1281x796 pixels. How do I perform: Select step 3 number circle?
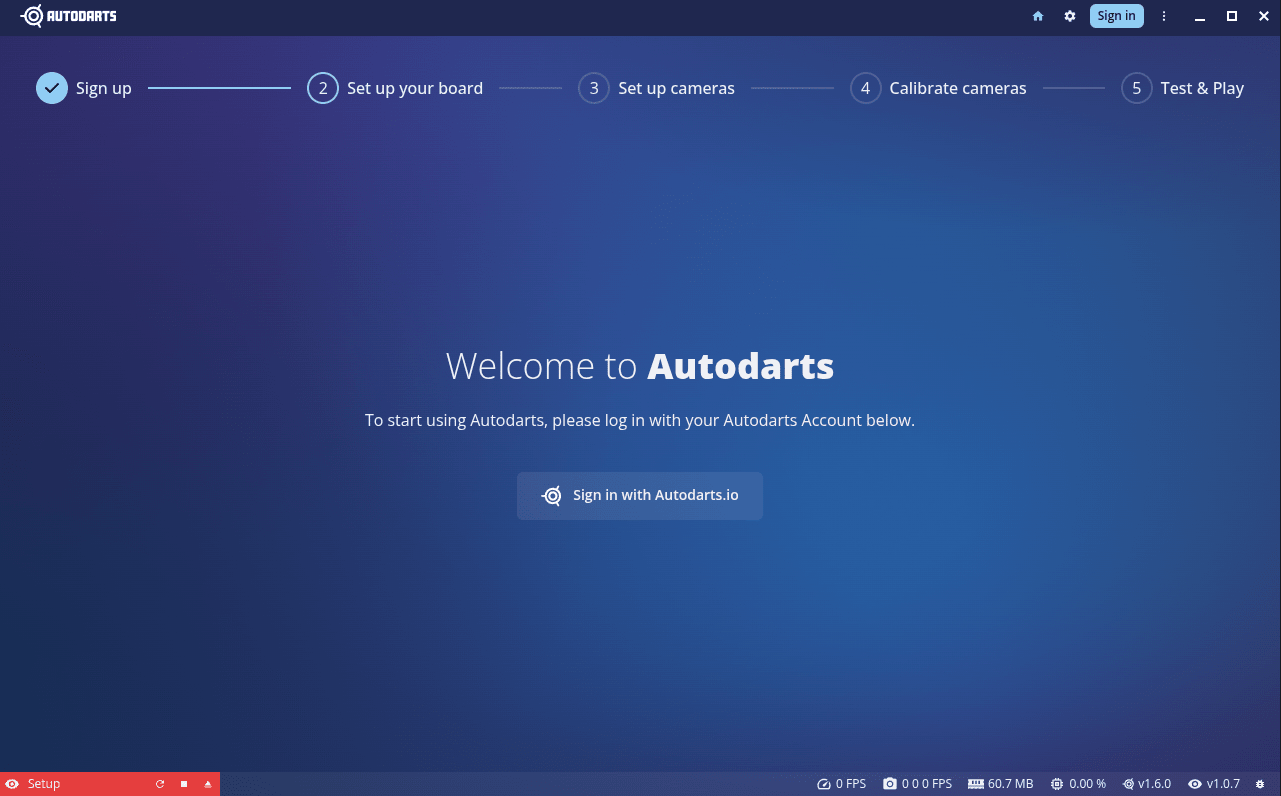(x=594, y=88)
